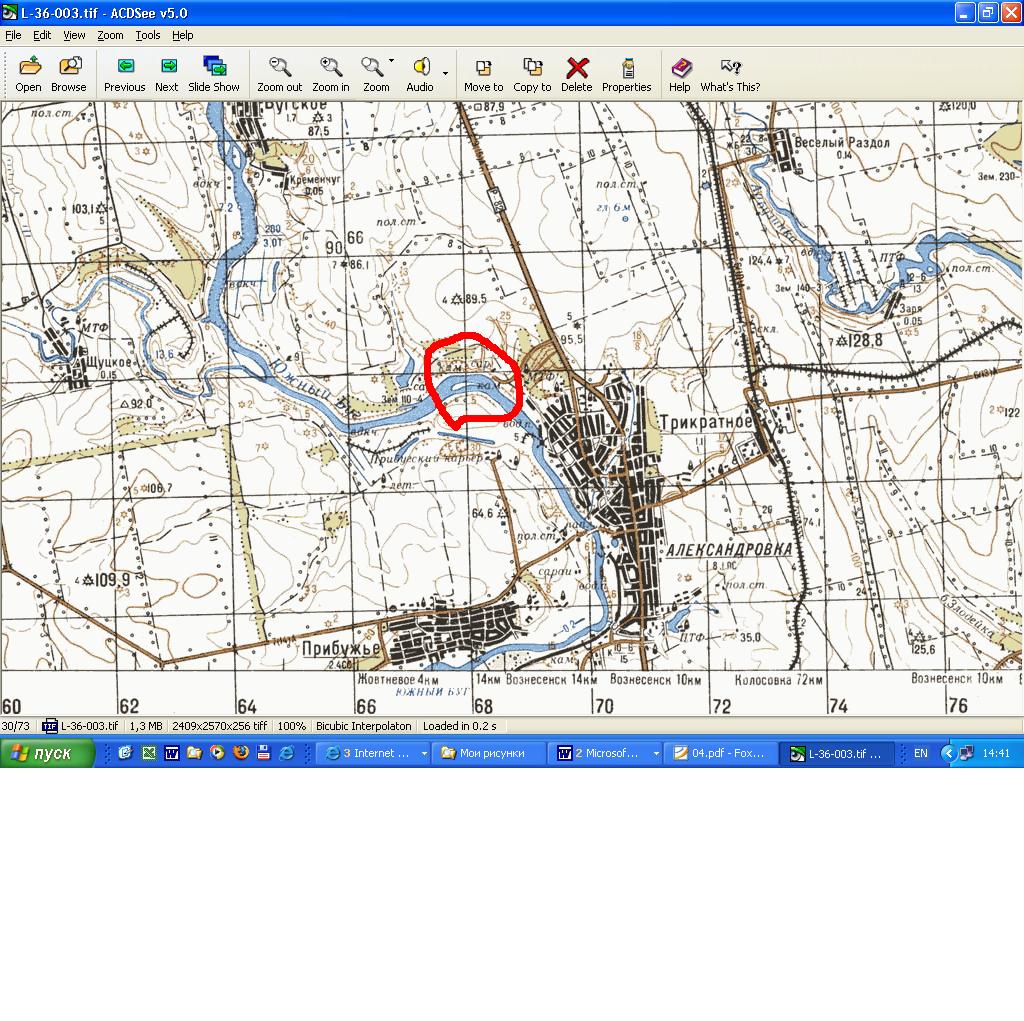Click the Copy to toolbar button
The image size is (1024, 1021).
pyautogui.click(x=532, y=74)
